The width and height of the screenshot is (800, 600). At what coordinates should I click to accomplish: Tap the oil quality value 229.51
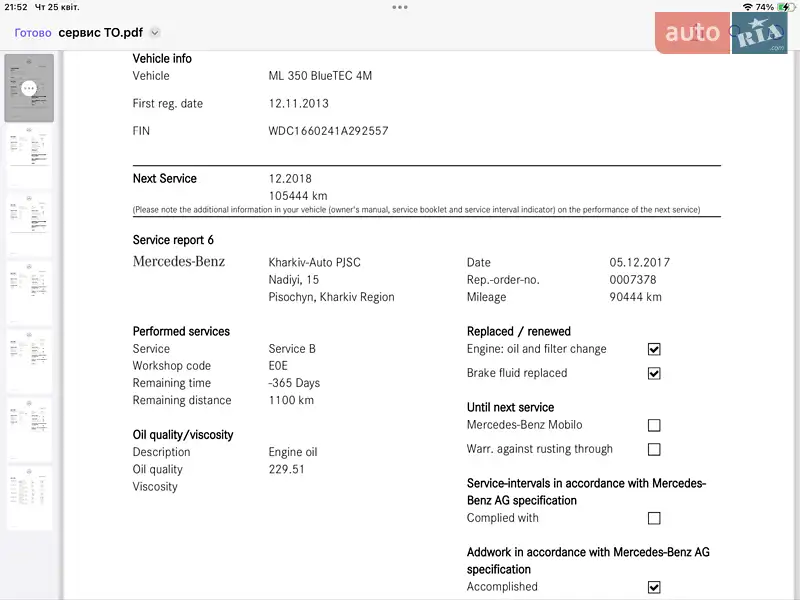click(x=286, y=469)
